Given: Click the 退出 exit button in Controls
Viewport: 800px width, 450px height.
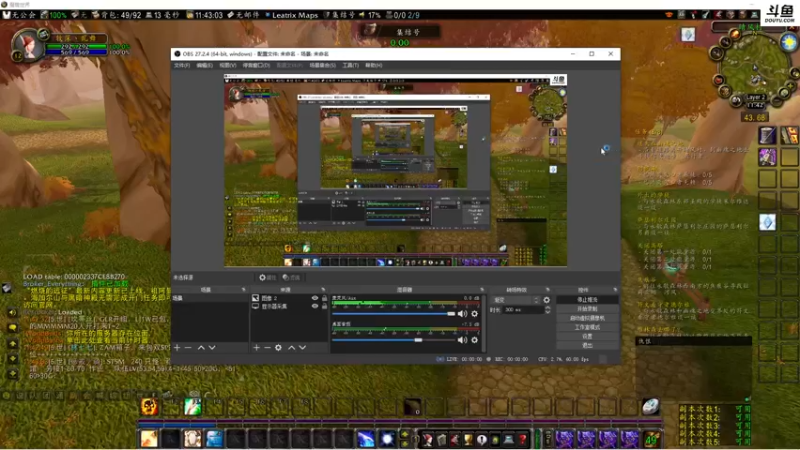Looking at the screenshot, I should click(587, 345).
